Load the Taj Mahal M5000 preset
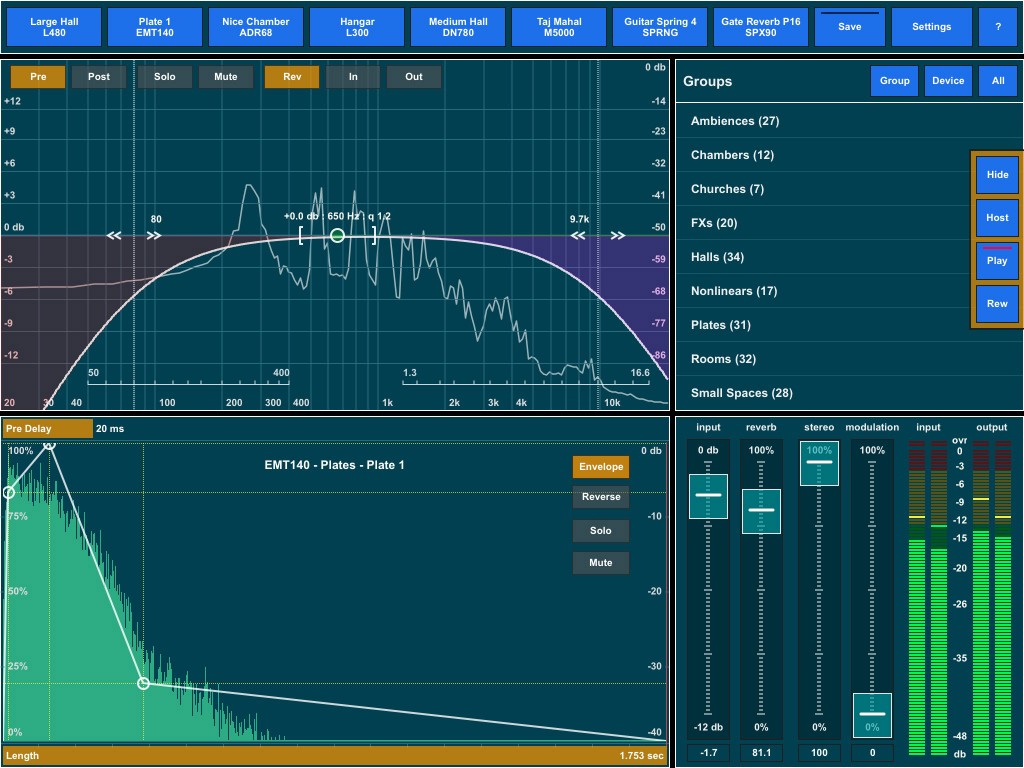Screen dimensions: 1024x768 click(558, 27)
